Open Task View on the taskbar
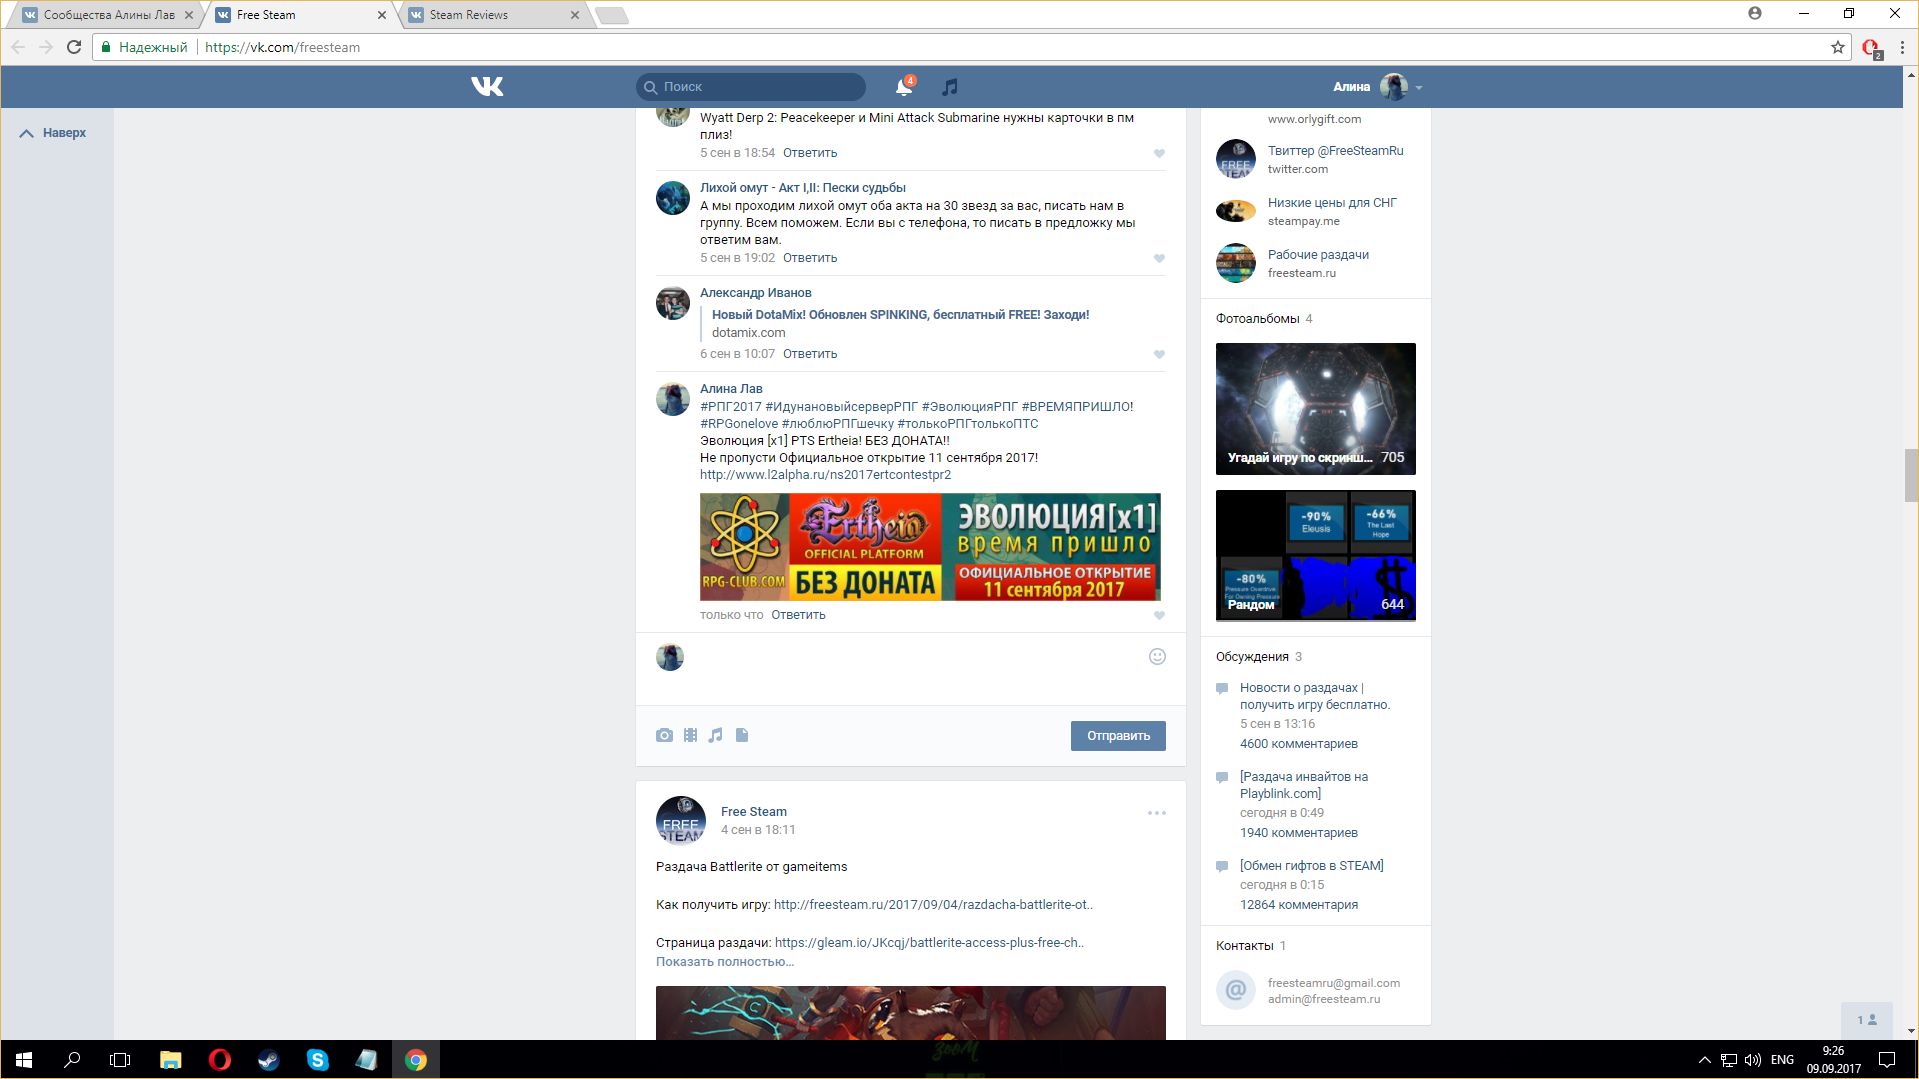The width and height of the screenshot is (1919, 1079). coord(120,1060)
